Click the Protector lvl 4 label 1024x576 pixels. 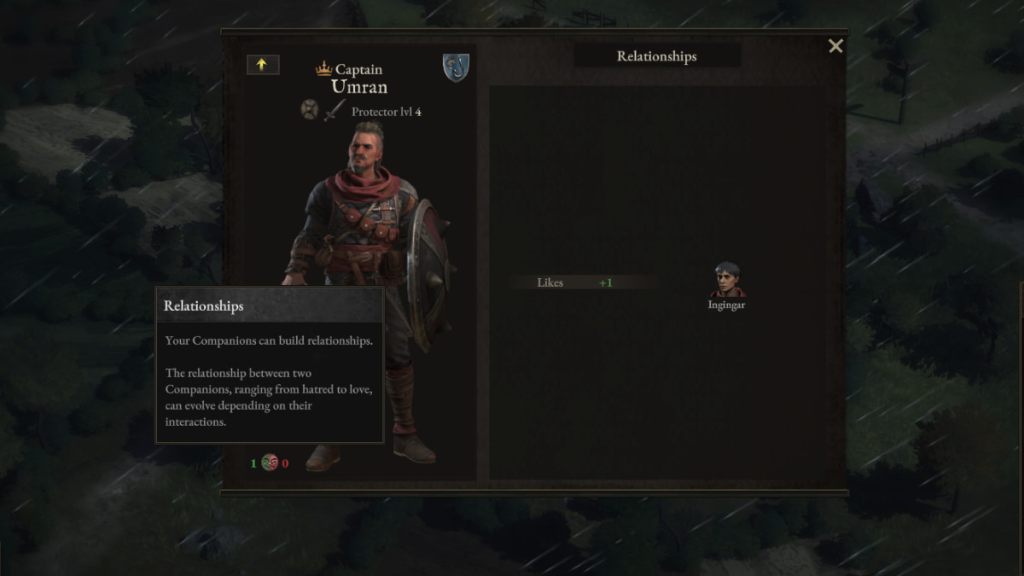[386, 112]
